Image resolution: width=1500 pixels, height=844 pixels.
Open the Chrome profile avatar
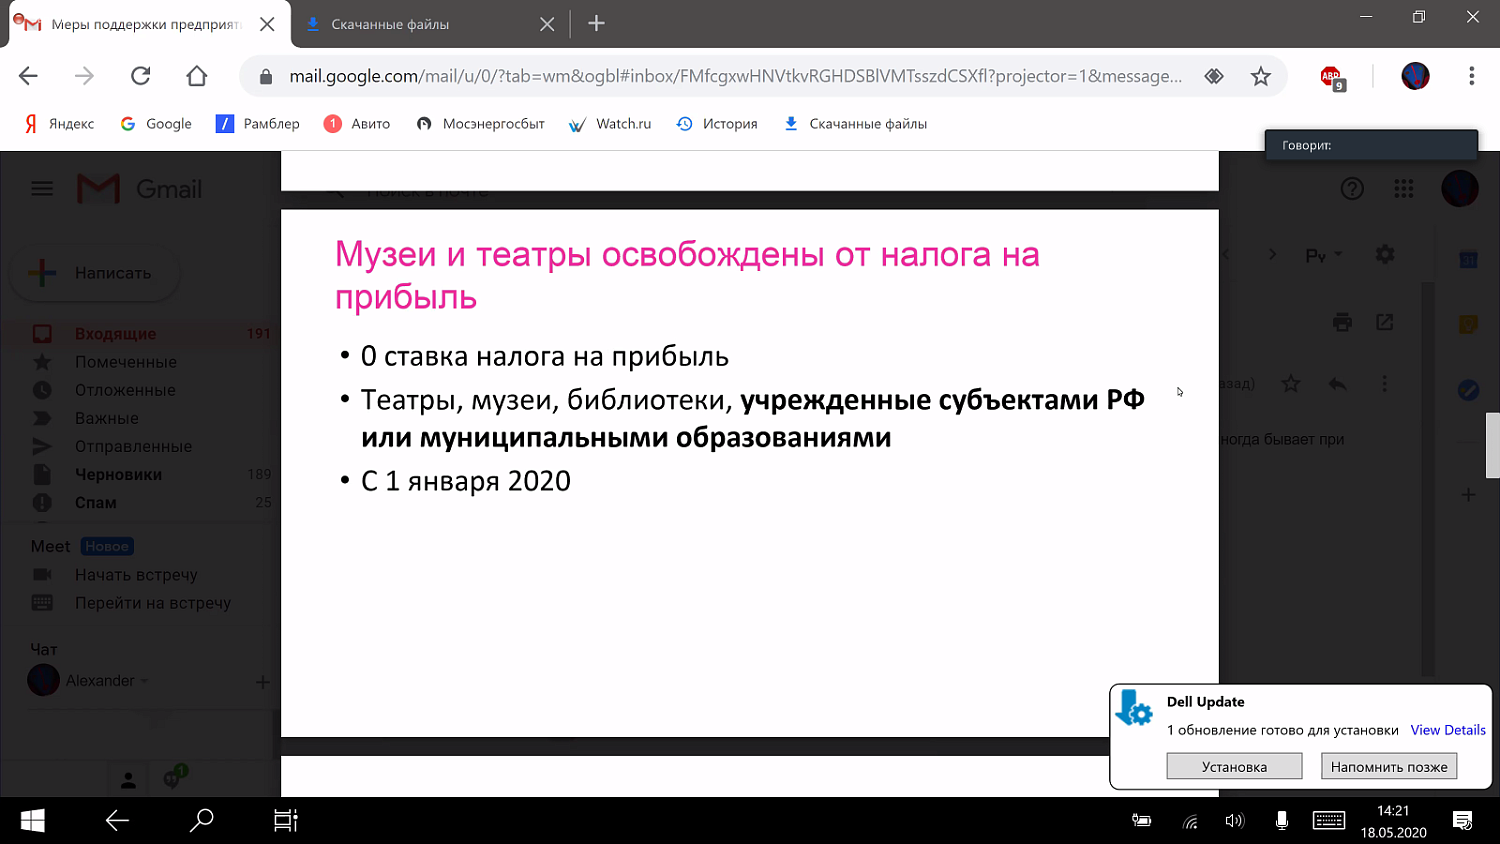[1415, 76]
